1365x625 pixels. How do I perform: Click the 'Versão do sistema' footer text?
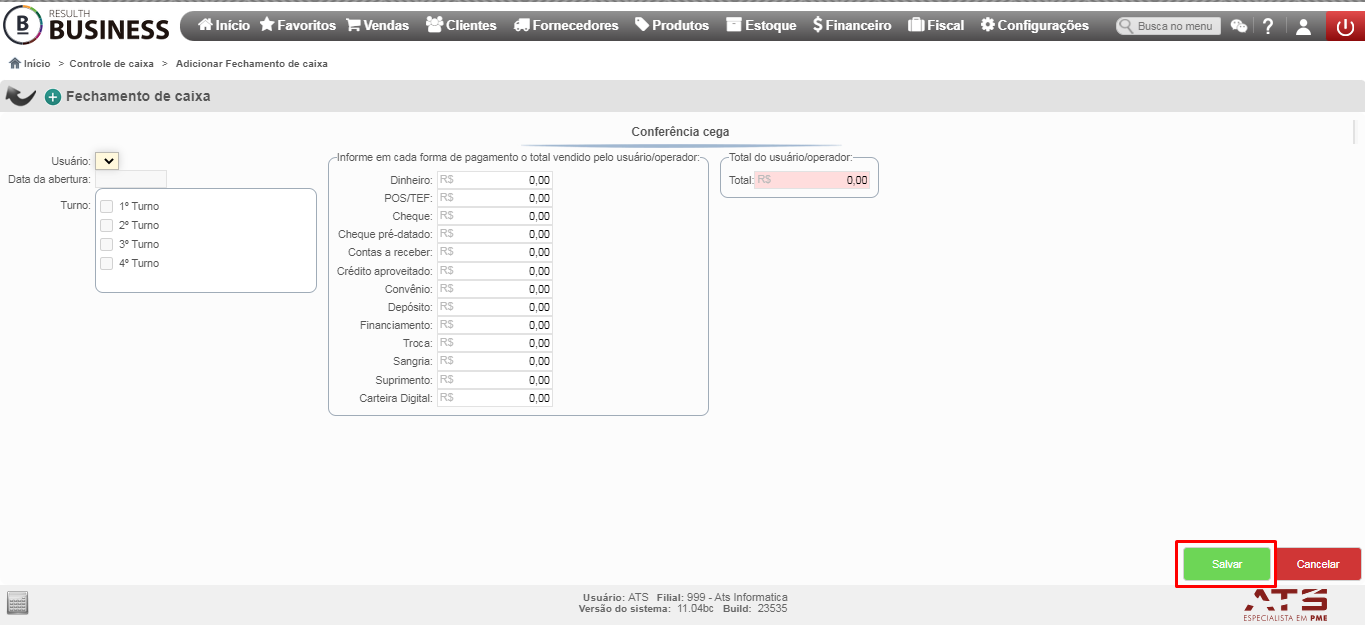coord(624,608)
